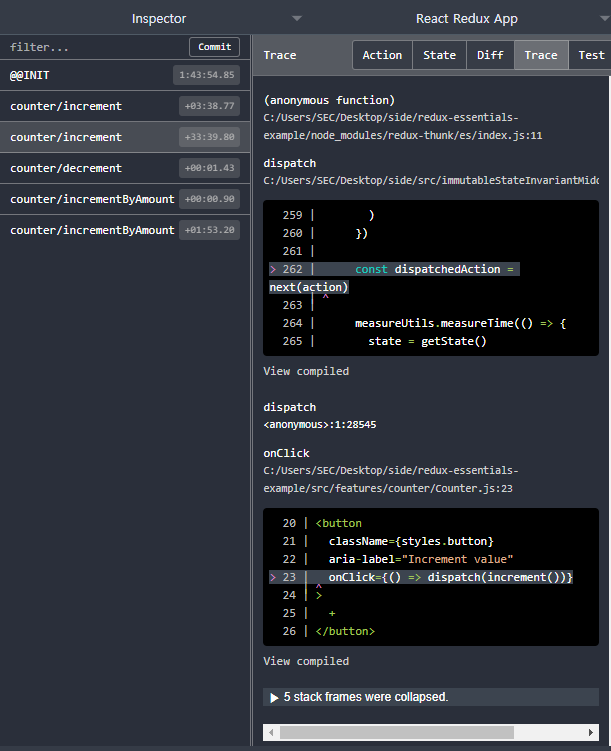Select the @@INIT action row
Screen dimensions: 611x751
(x=125, y=75)
